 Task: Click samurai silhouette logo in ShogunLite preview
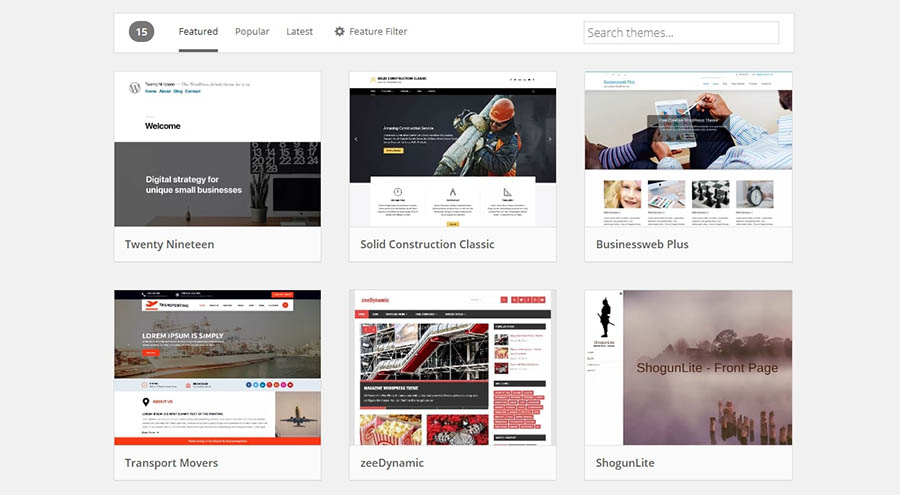pyautogui.click(x=604, y=315)
